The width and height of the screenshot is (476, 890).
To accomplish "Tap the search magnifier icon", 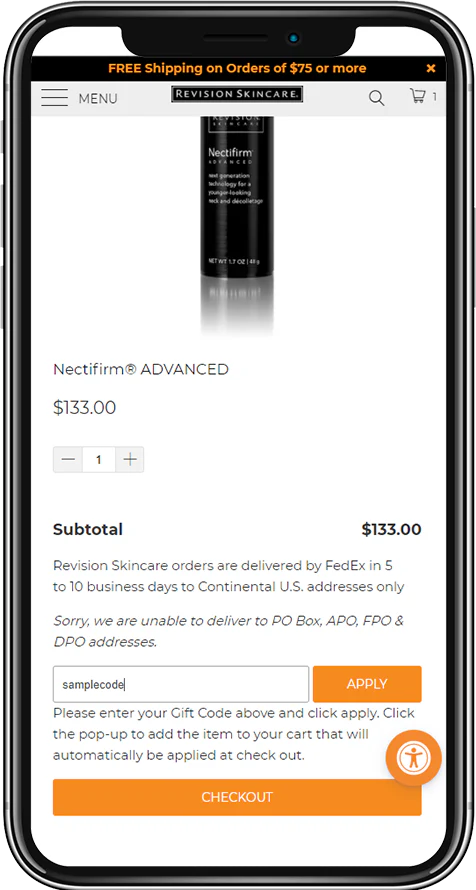I will pyautogui.click(x=376, y=98).
